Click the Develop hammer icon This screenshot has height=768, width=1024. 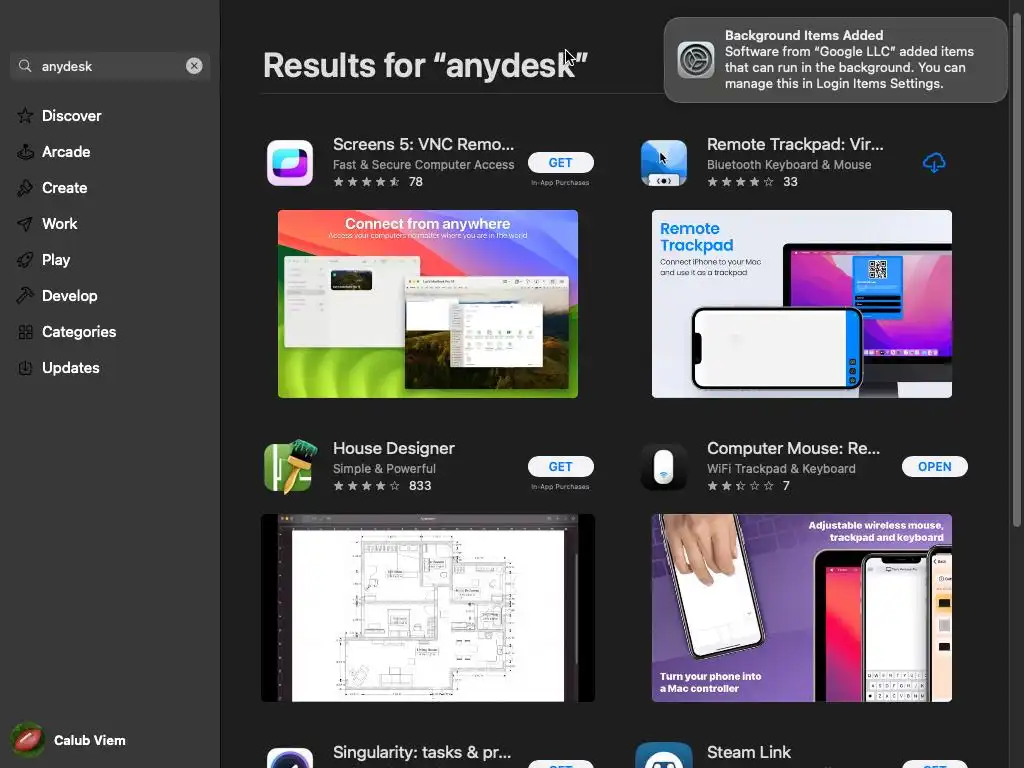point(25,295)
